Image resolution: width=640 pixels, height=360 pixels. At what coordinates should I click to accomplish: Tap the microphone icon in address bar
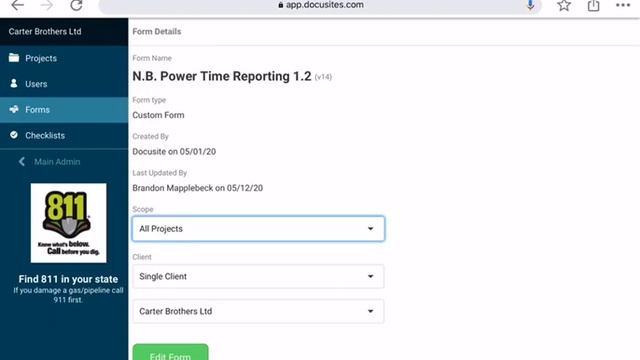point(530,5)
